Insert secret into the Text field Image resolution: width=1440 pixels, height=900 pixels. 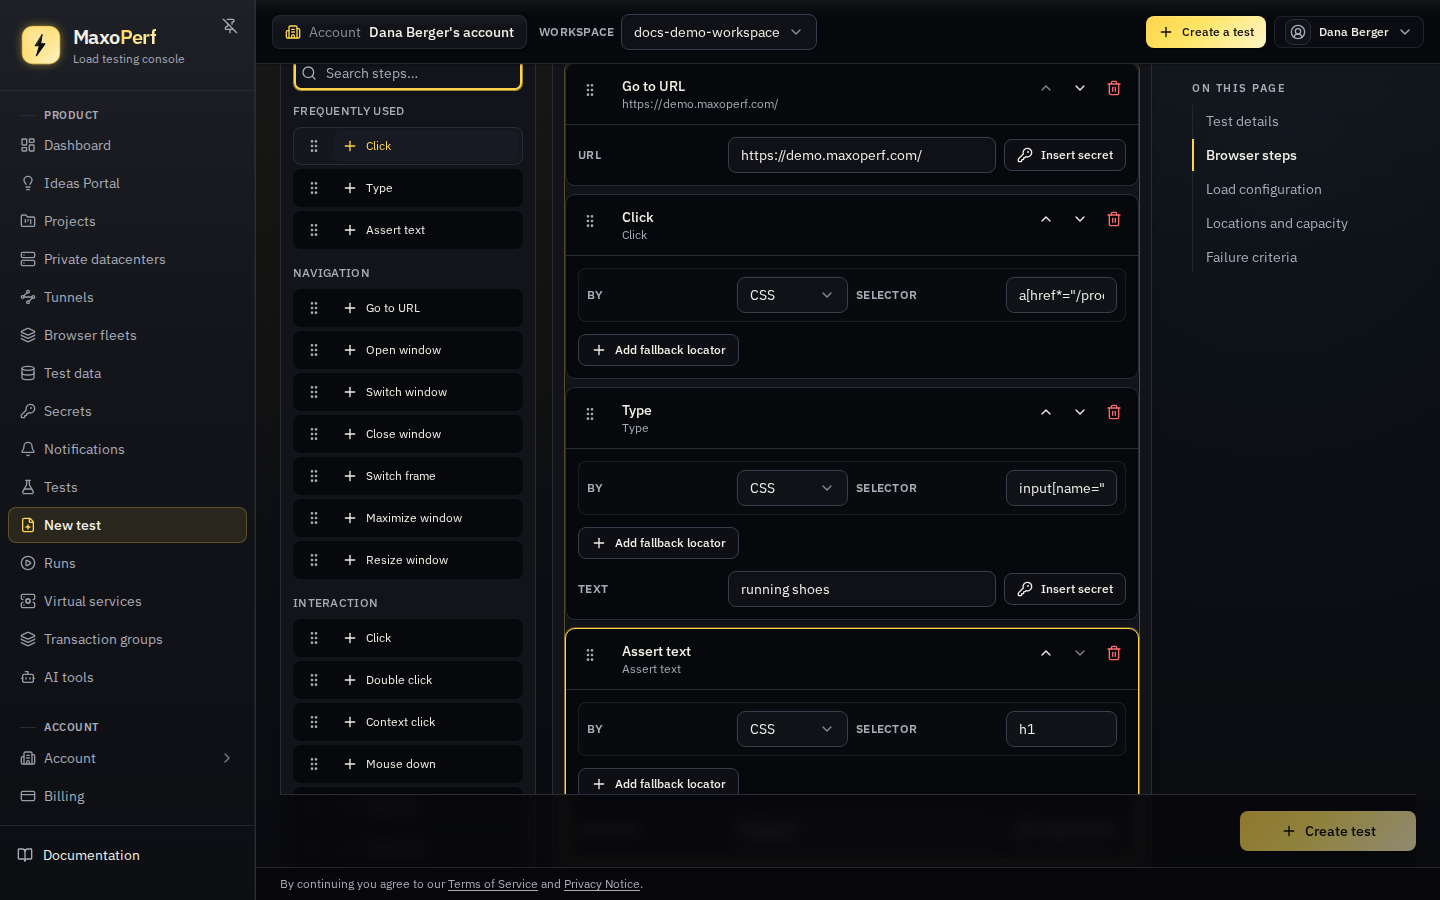[x=1065, y=589]
